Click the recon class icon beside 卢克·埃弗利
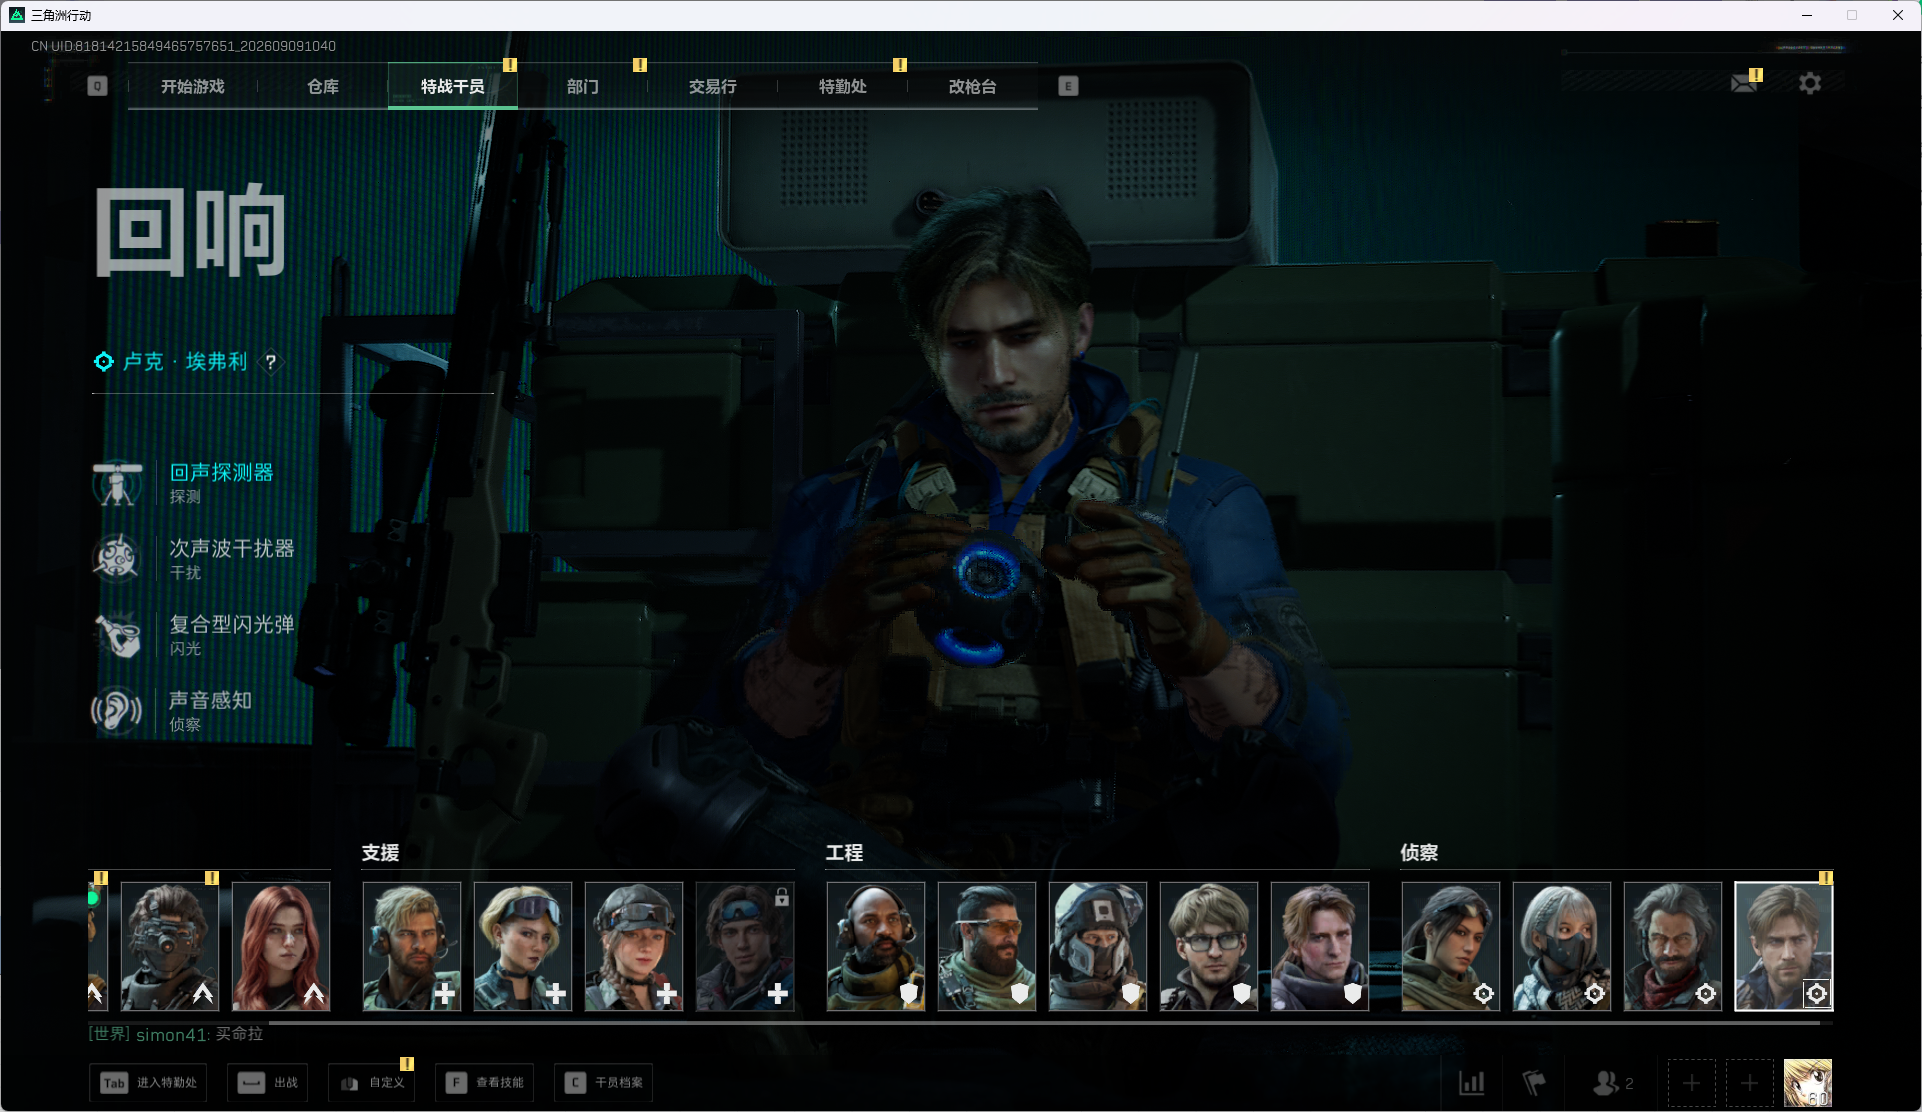The height and width of the screenshot is (1112, 1922). (x=104, y=361)
